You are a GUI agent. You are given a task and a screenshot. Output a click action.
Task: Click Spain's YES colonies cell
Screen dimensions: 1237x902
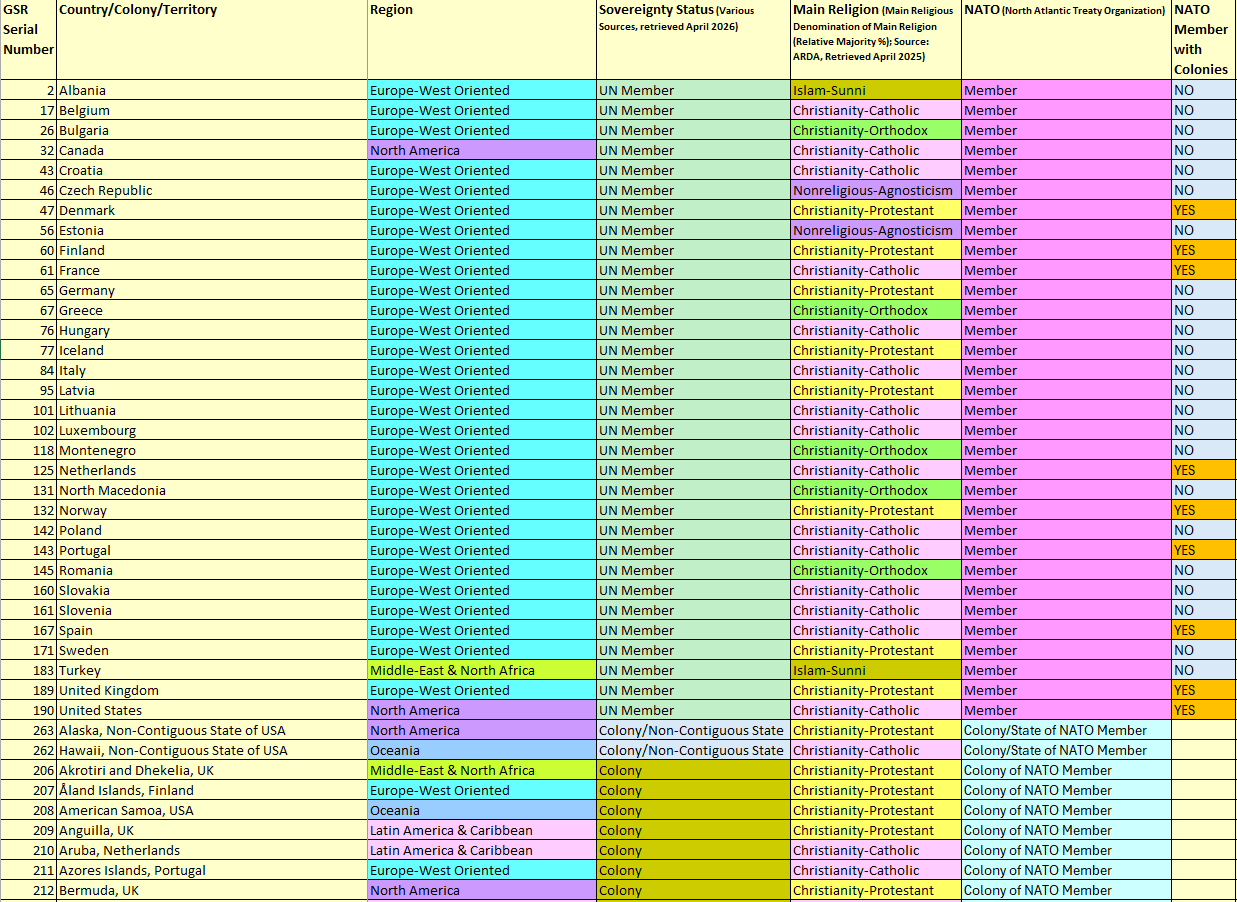[x=1204, y=630]
